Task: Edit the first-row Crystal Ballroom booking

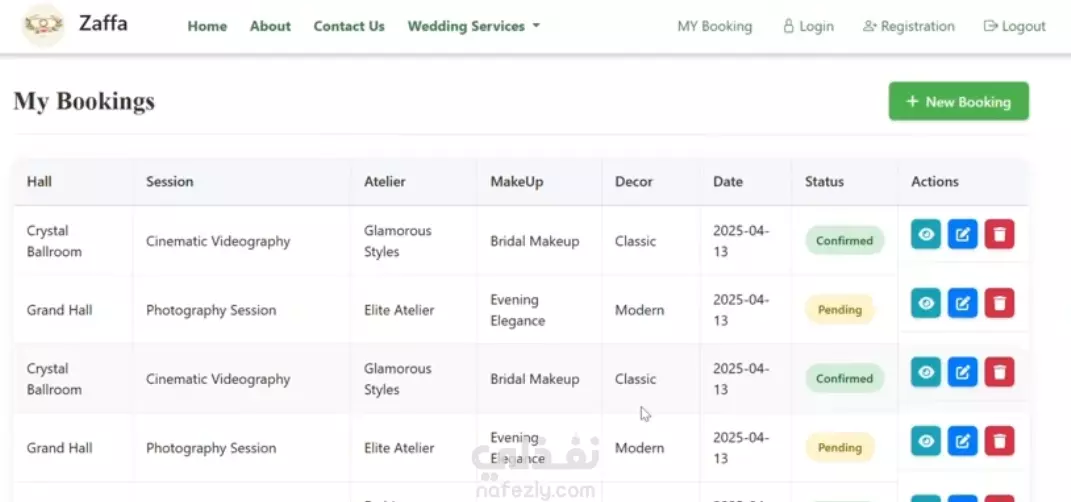Action: (x=962, y=235)
